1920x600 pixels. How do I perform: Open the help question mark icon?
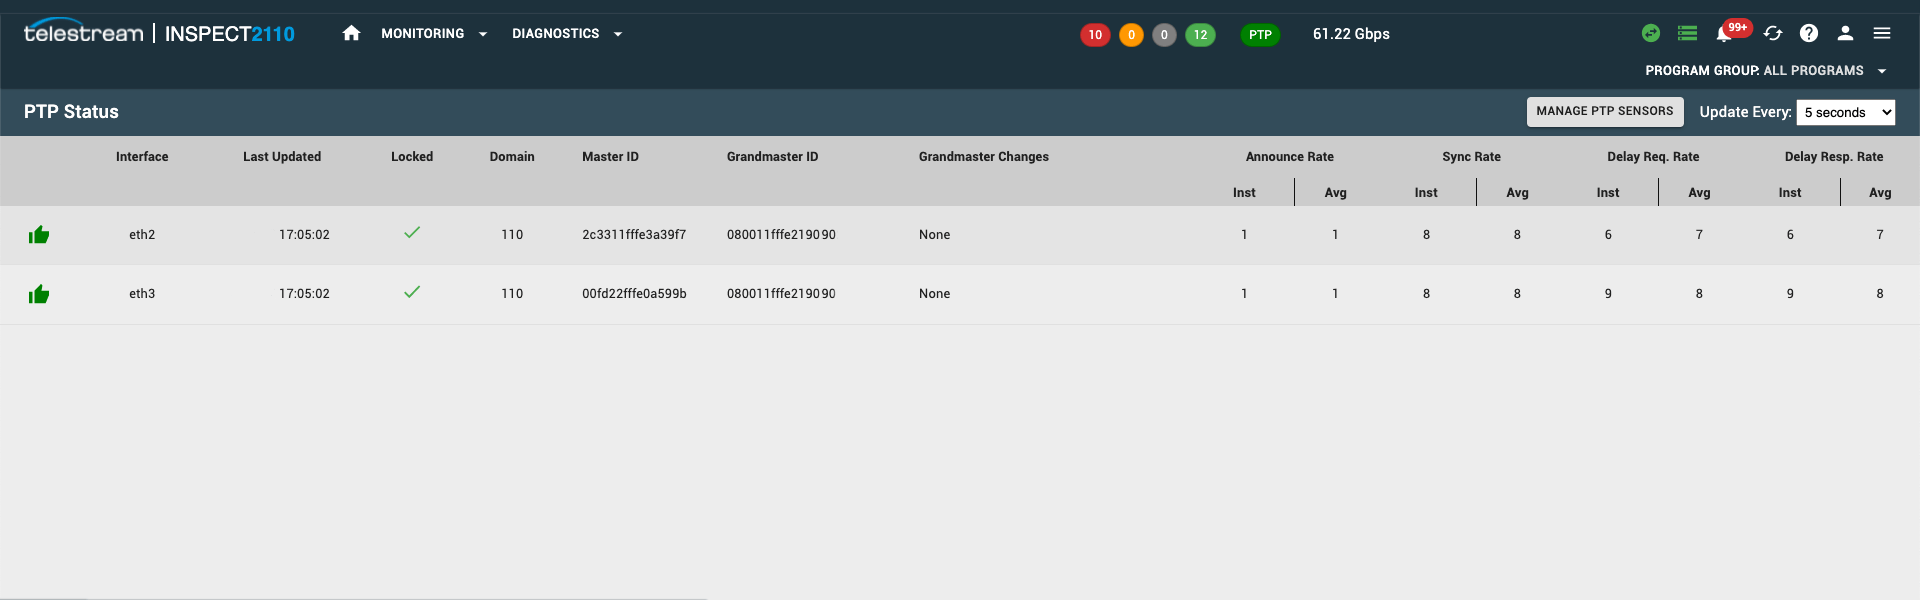coord(1809,33)
